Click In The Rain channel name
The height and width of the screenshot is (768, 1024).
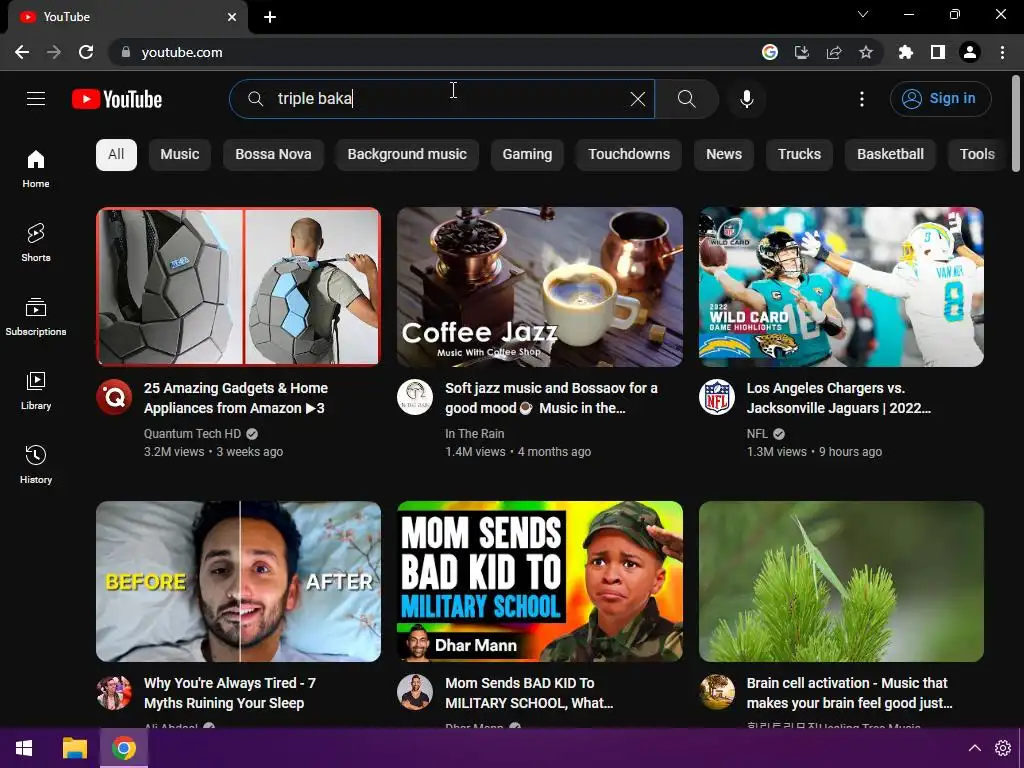[475, 434]
